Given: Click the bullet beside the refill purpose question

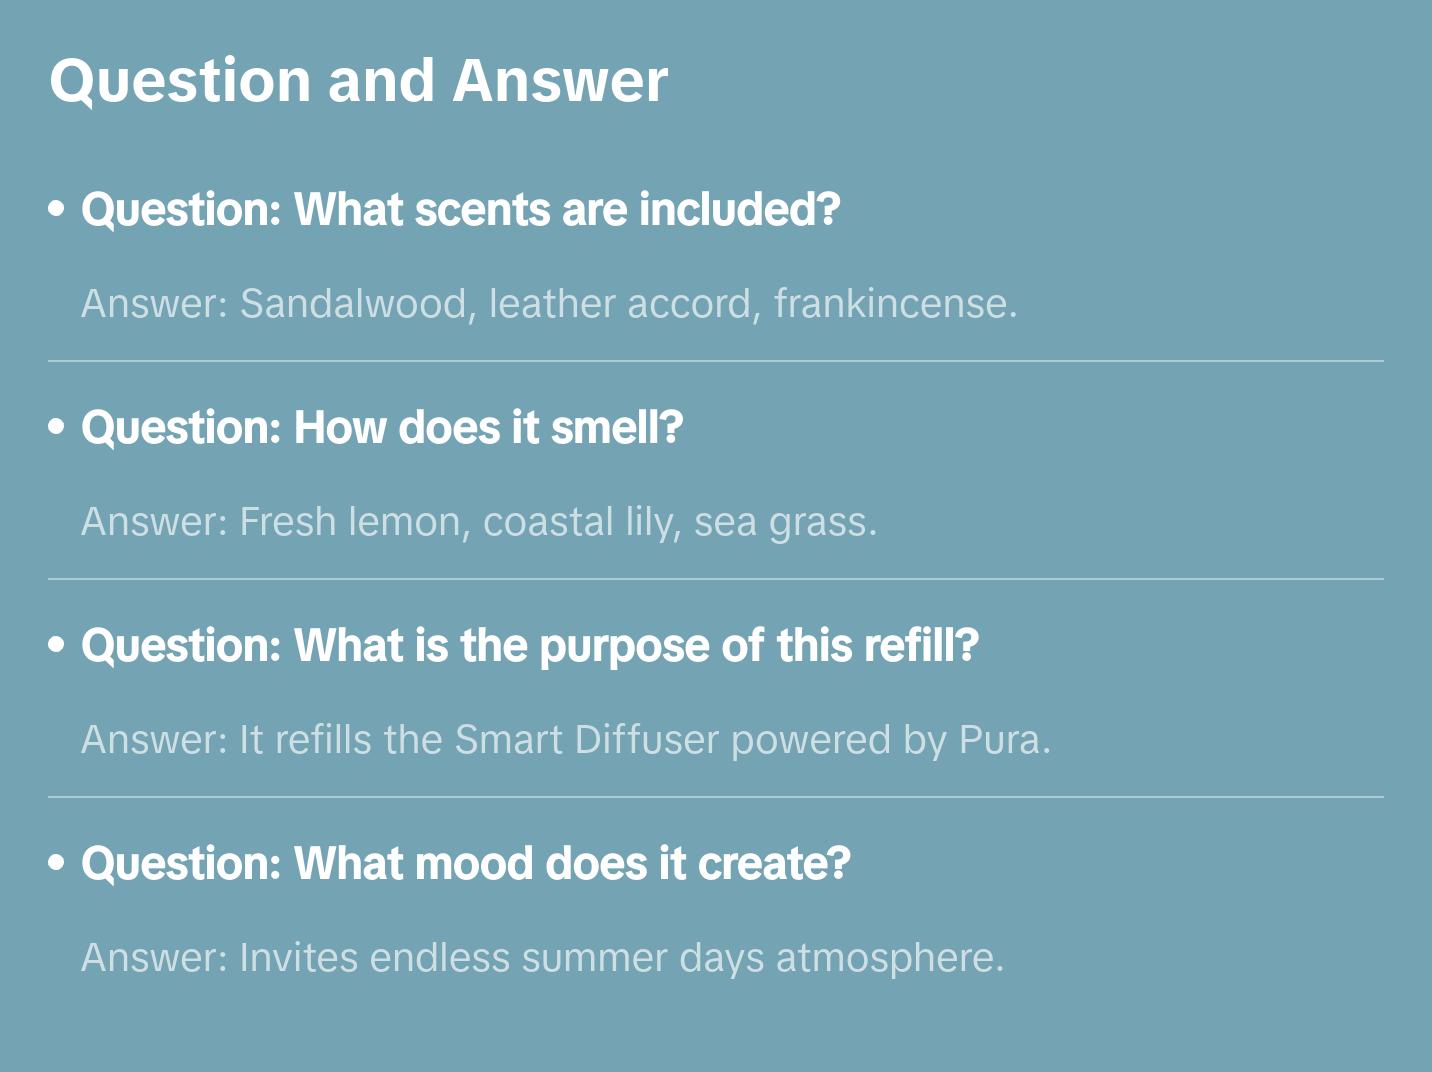Looking at the screenshot, I should click(57, 645).
